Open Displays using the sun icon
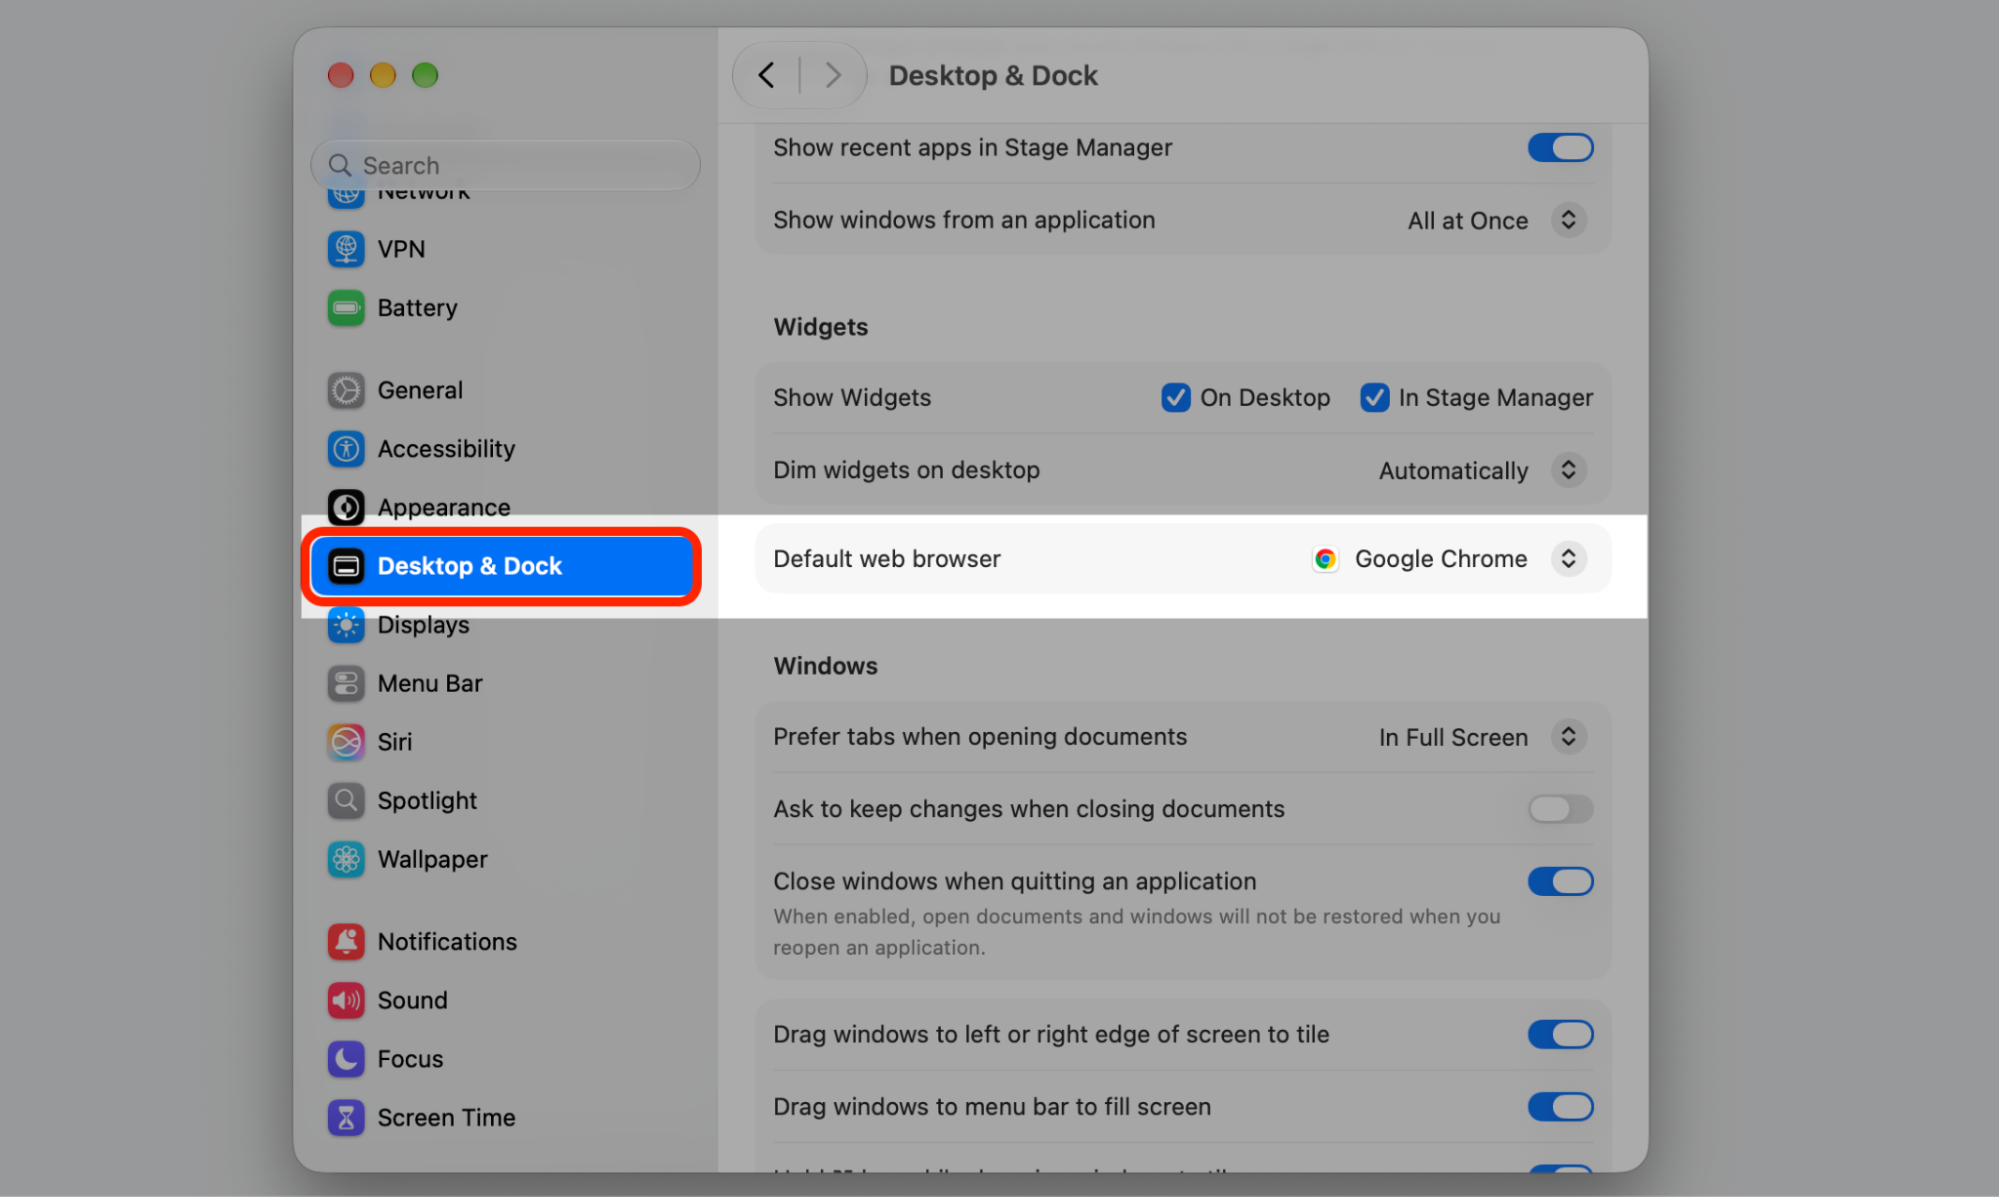The image size is (1999, 1197). [x=346, y=625]
